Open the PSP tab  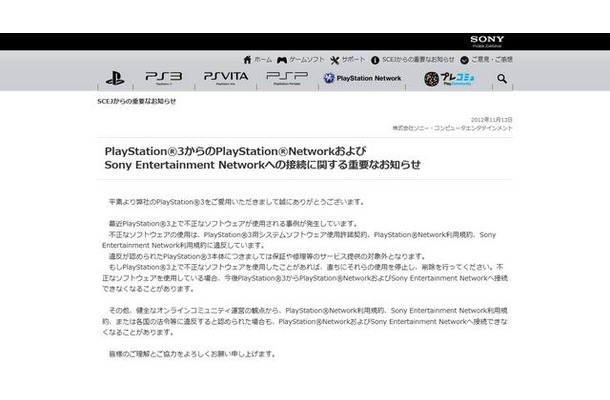click(x=287, y=78)
